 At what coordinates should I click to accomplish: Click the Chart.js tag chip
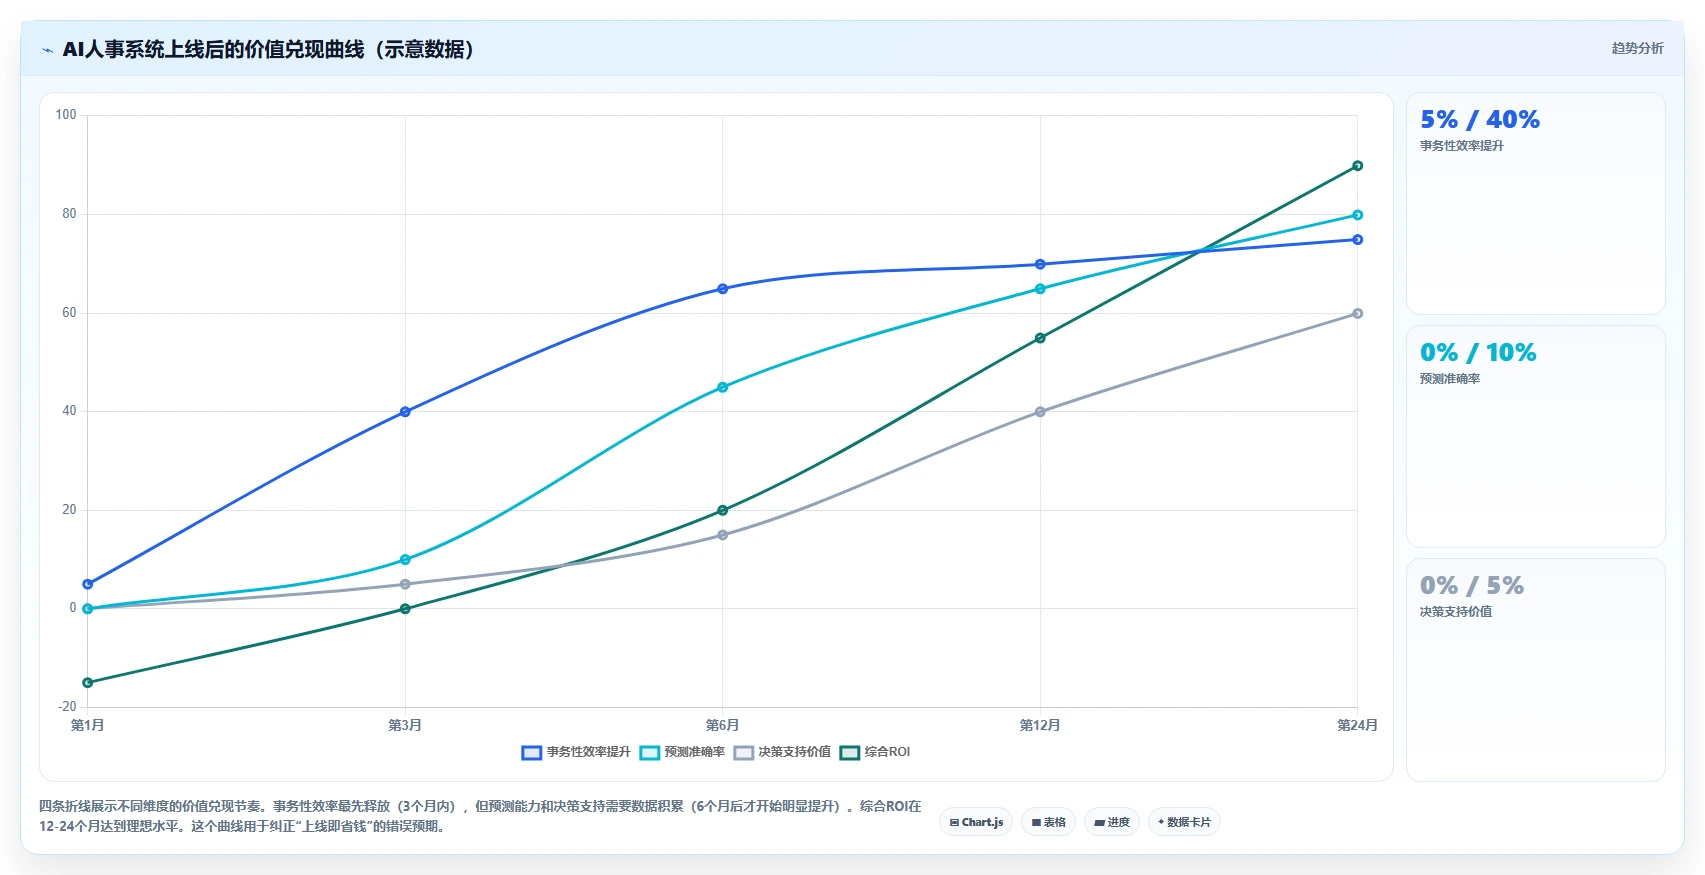976,822
